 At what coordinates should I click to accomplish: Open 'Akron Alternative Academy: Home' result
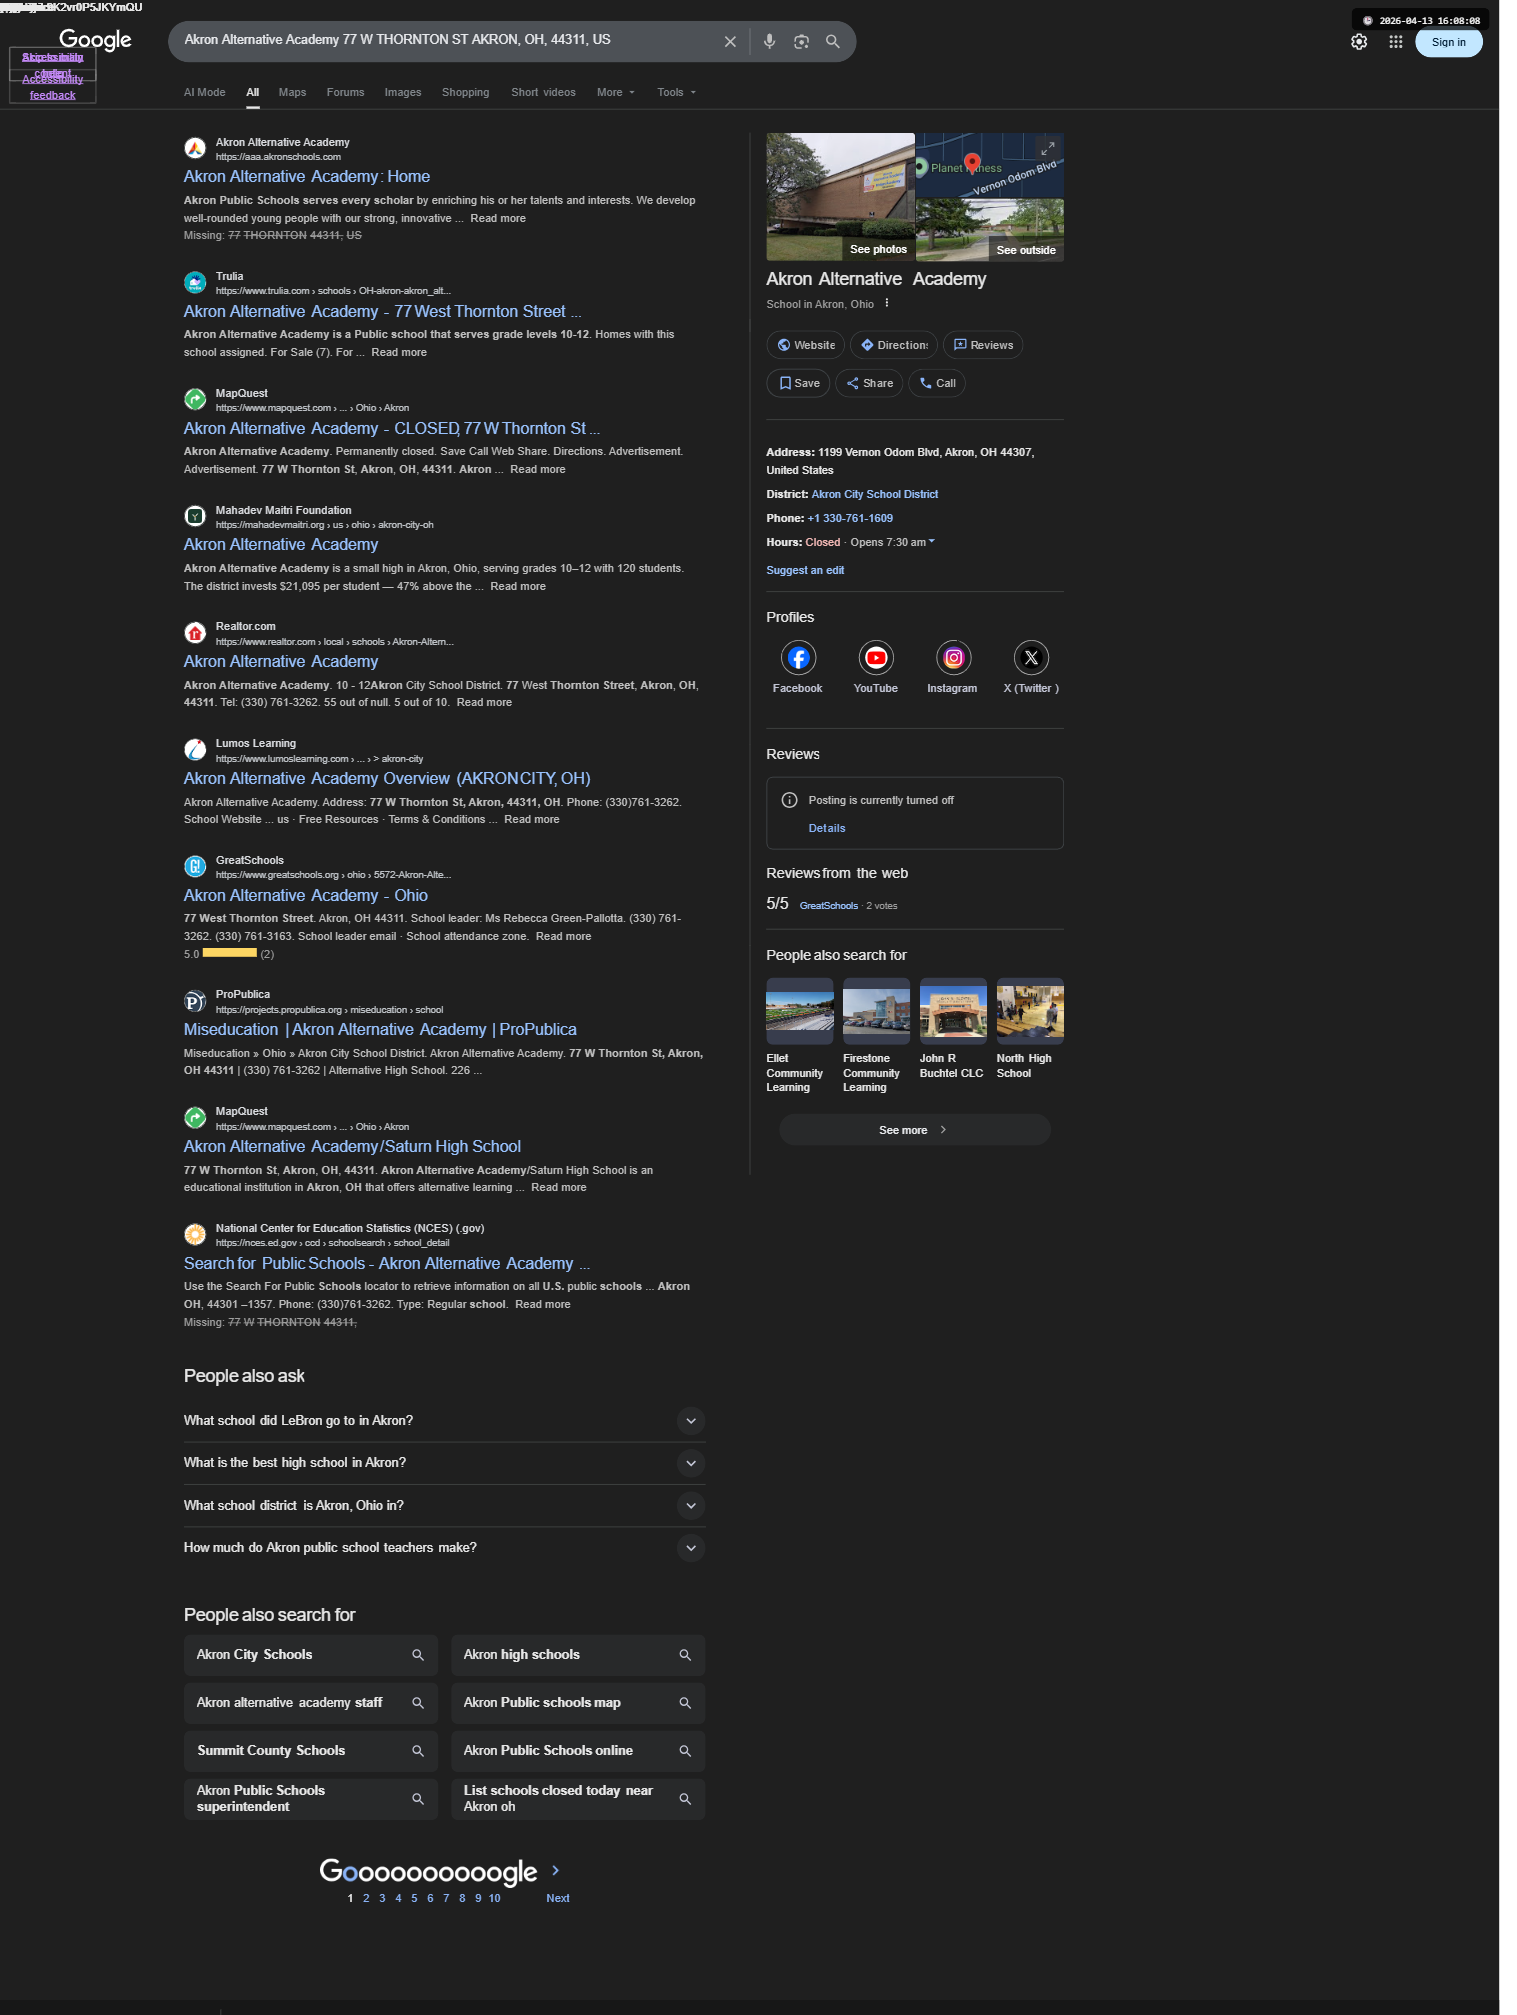point(307,176)
